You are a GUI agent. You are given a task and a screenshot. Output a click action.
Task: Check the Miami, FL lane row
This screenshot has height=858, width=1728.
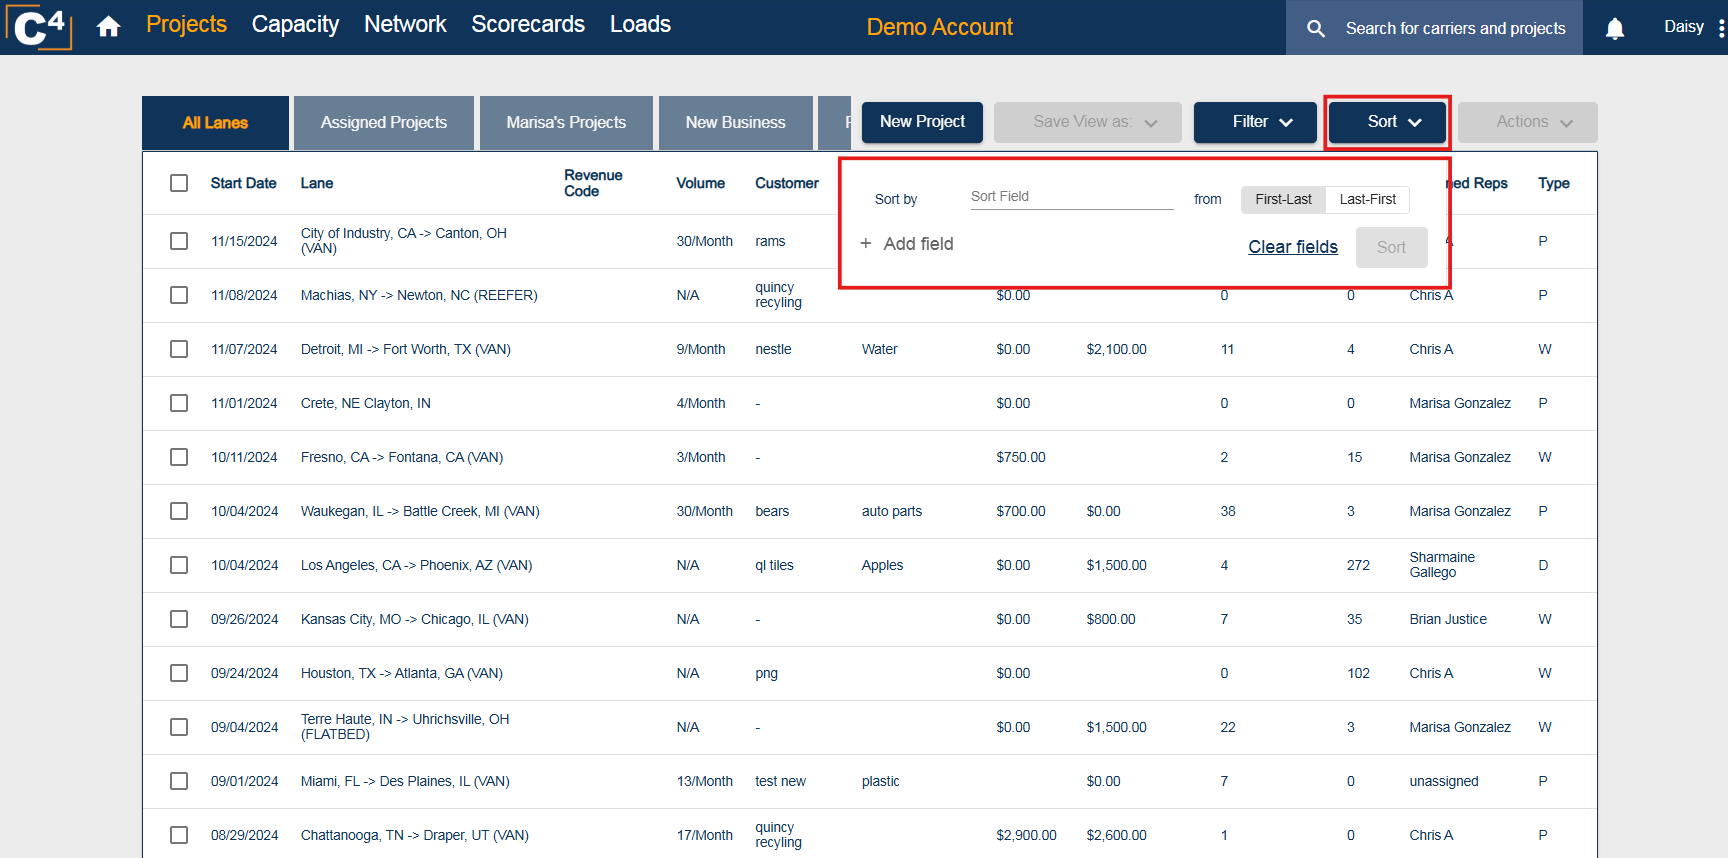179,781
